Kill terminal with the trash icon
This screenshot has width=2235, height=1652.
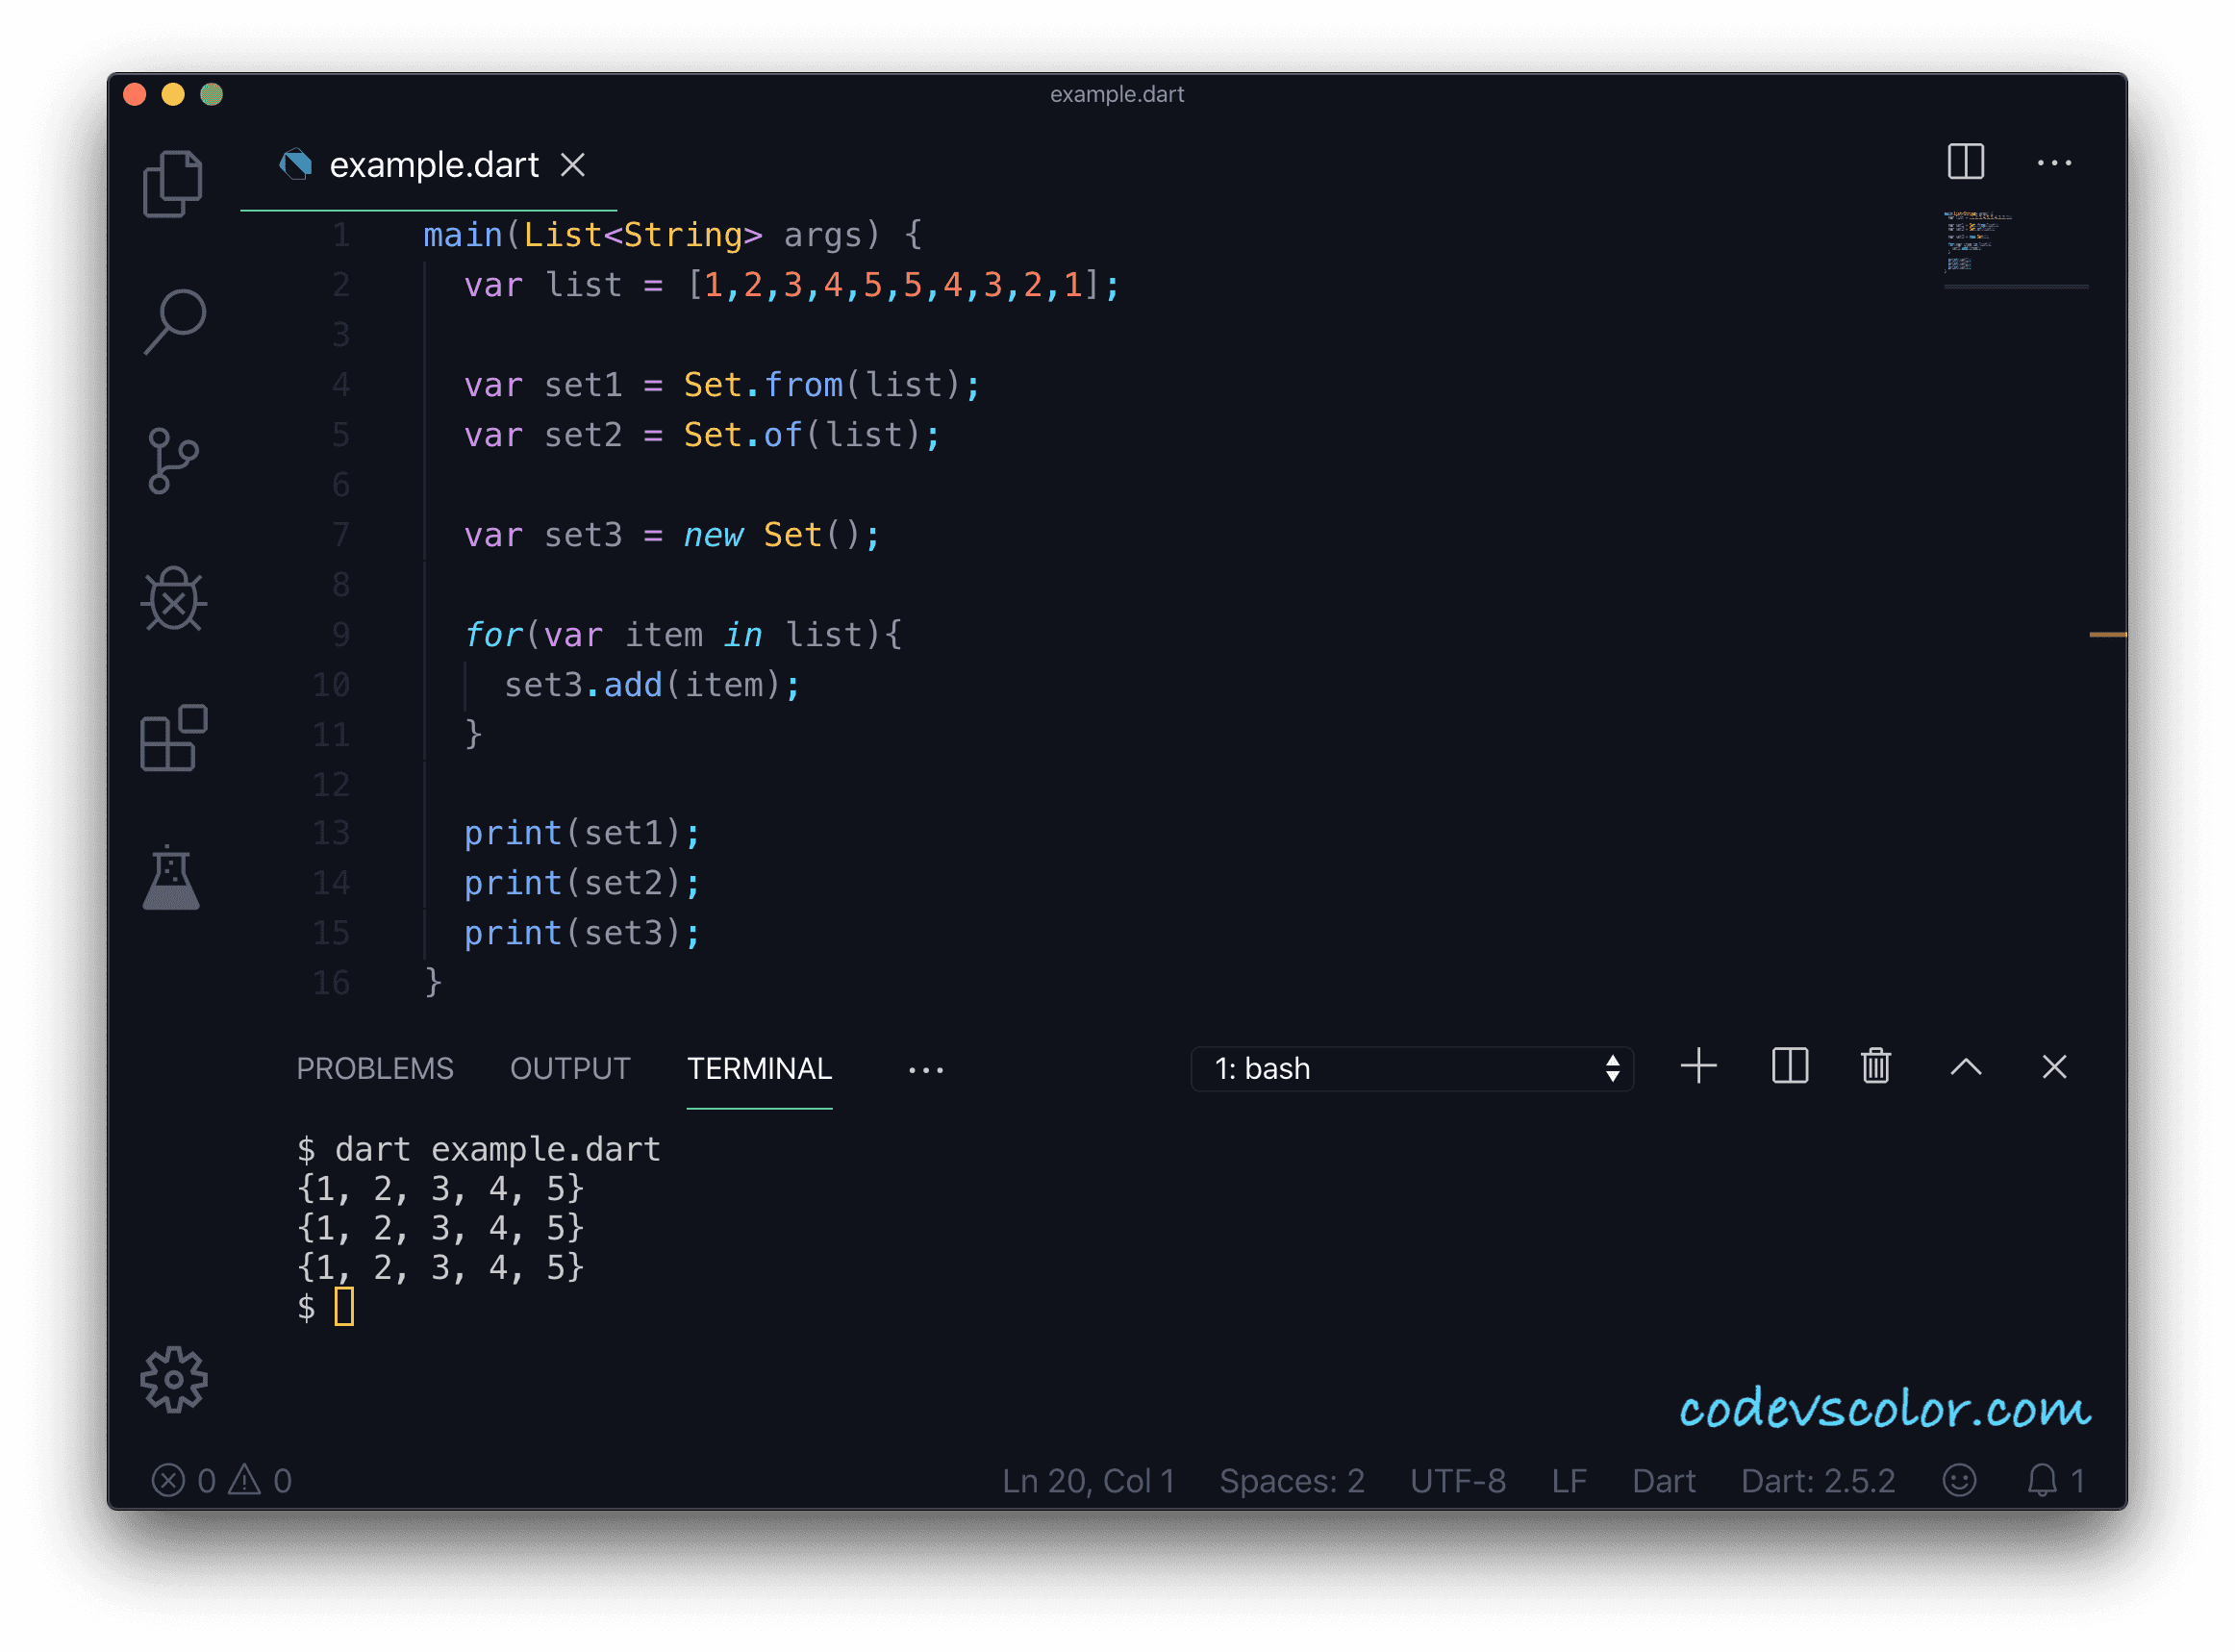pos(1875,1067)
